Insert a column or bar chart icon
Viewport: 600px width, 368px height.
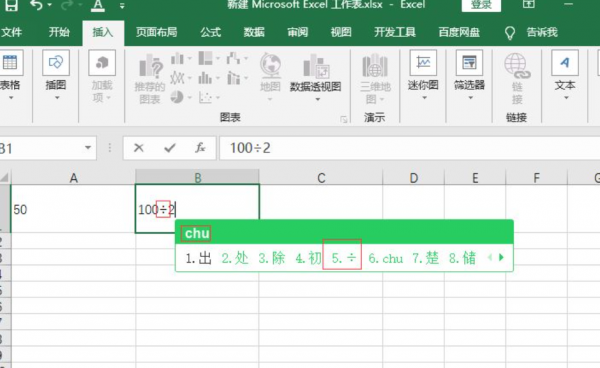178,59
